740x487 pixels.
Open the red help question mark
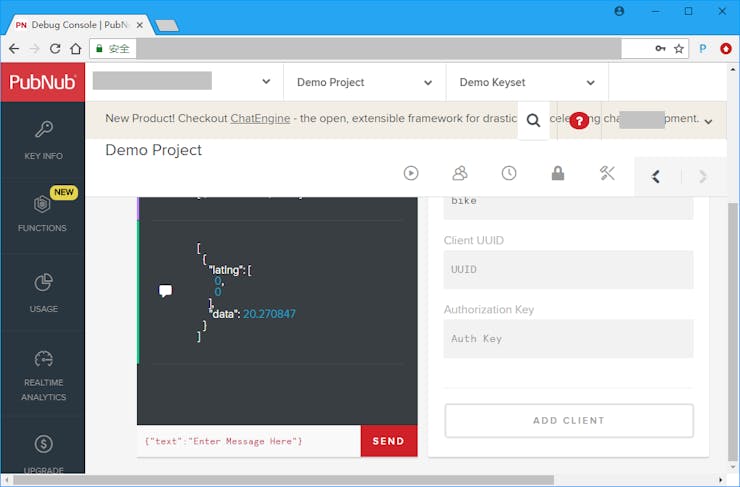pyautogui.click(x=579, y=121)
